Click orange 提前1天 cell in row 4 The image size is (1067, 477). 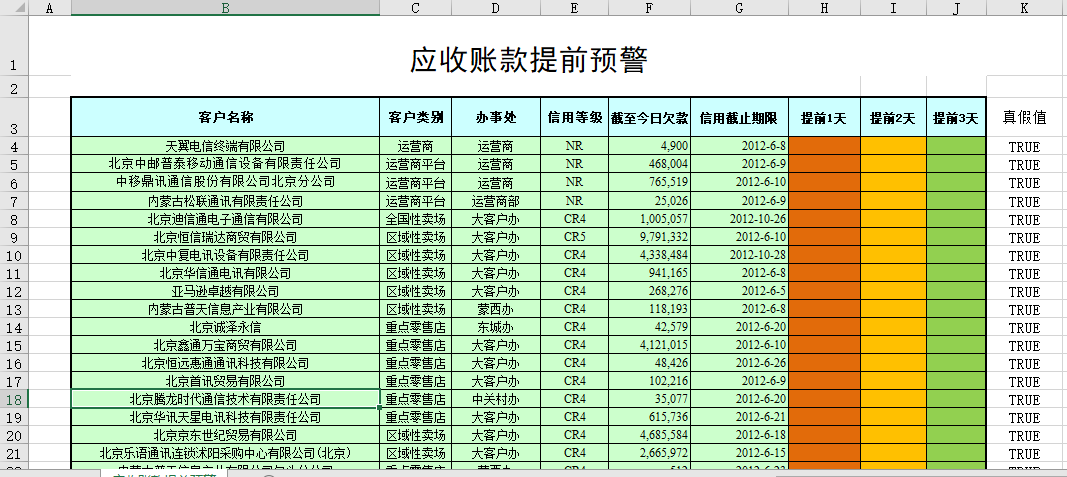point(824,146)
